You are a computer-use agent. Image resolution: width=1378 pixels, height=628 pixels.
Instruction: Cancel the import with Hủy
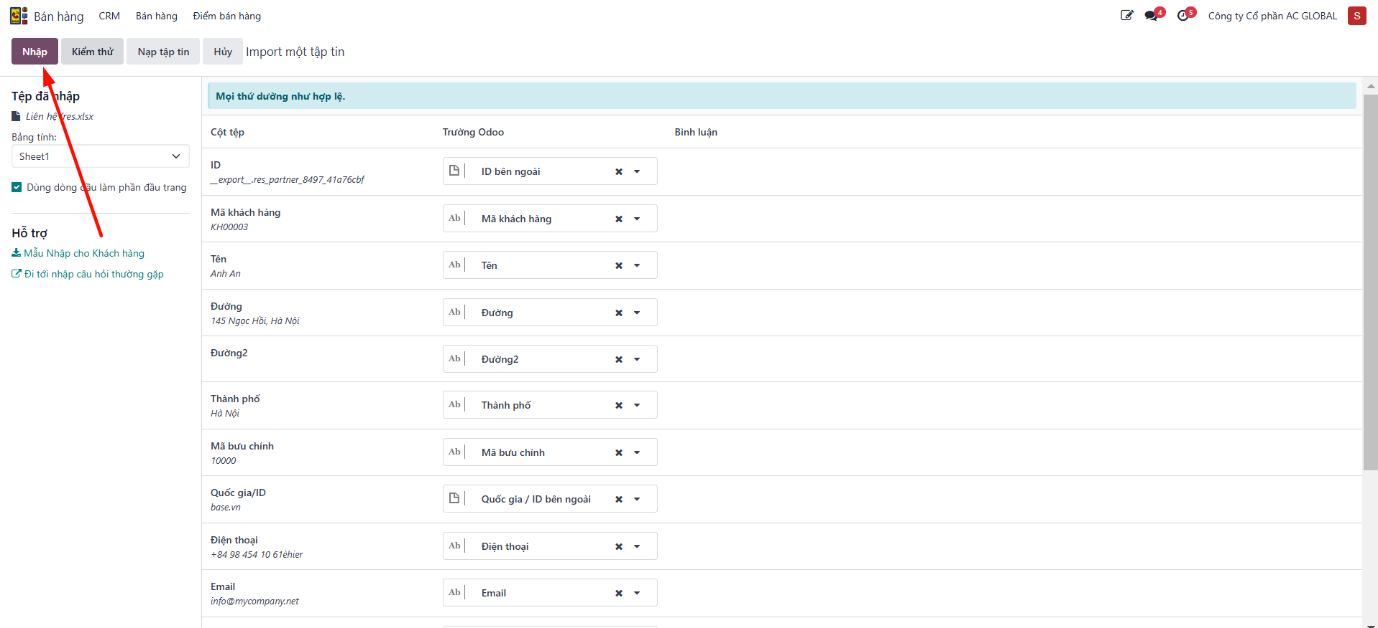click(x=223, y=51)
